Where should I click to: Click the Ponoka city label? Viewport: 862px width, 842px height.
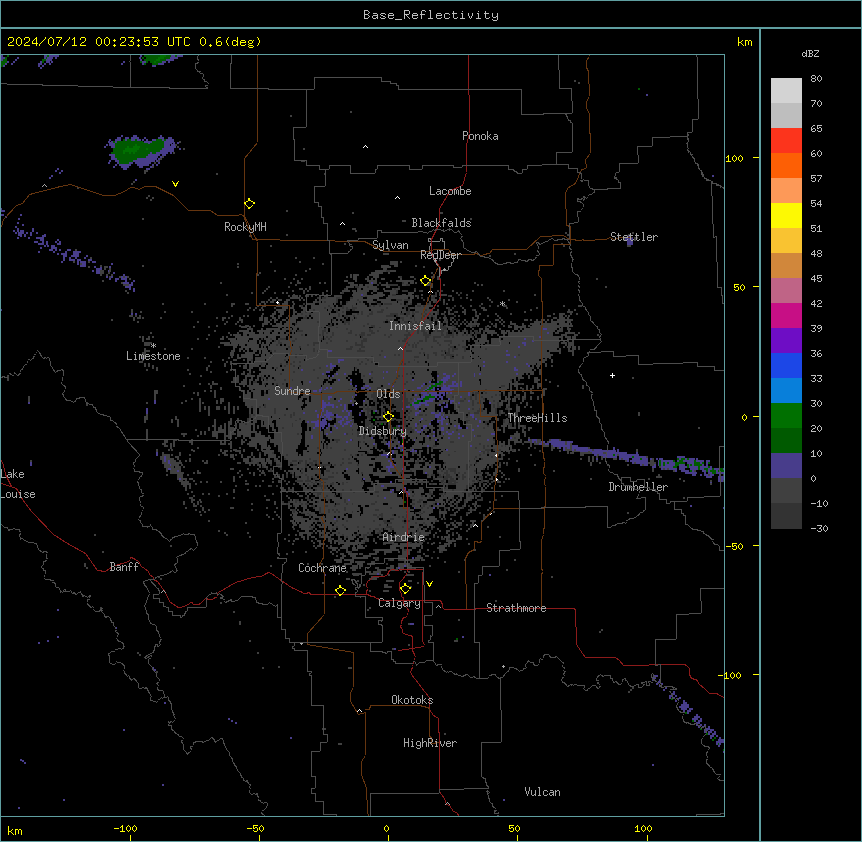(x=480, y=136)
